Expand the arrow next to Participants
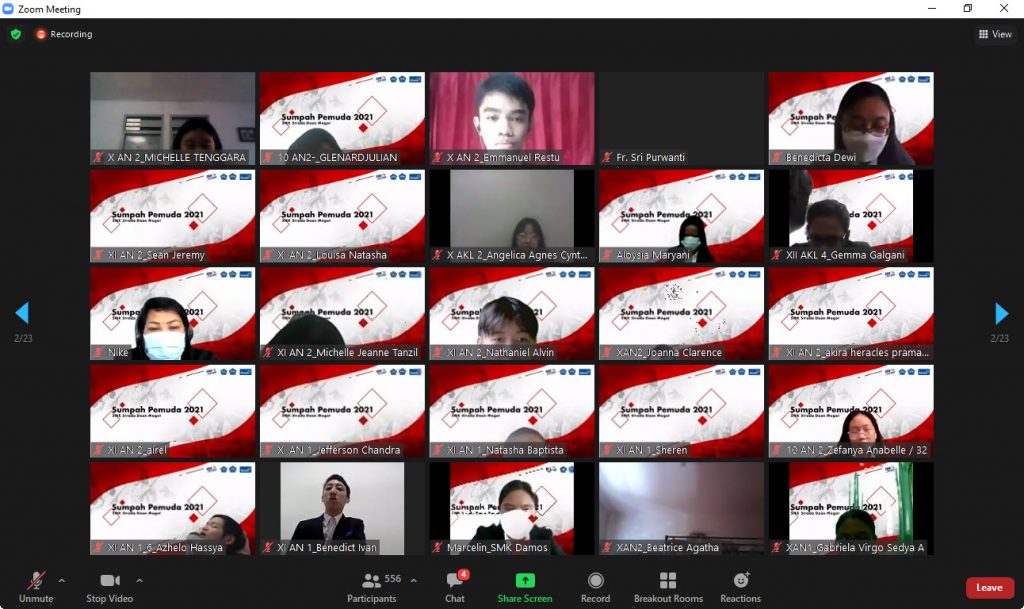Screen dimensions: 1024x609 pyautogui.click(x=414, y=580)
